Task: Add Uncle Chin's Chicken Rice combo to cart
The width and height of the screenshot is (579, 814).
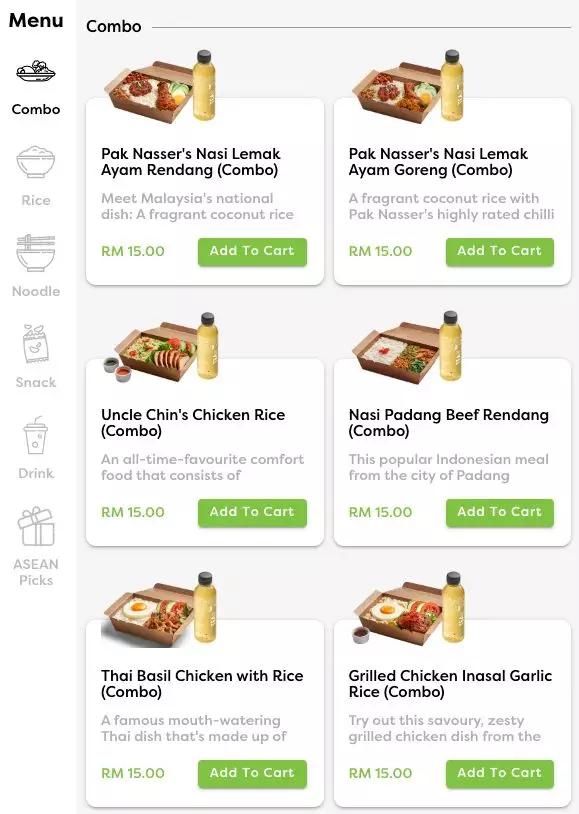Action: [x=252, y=513]
